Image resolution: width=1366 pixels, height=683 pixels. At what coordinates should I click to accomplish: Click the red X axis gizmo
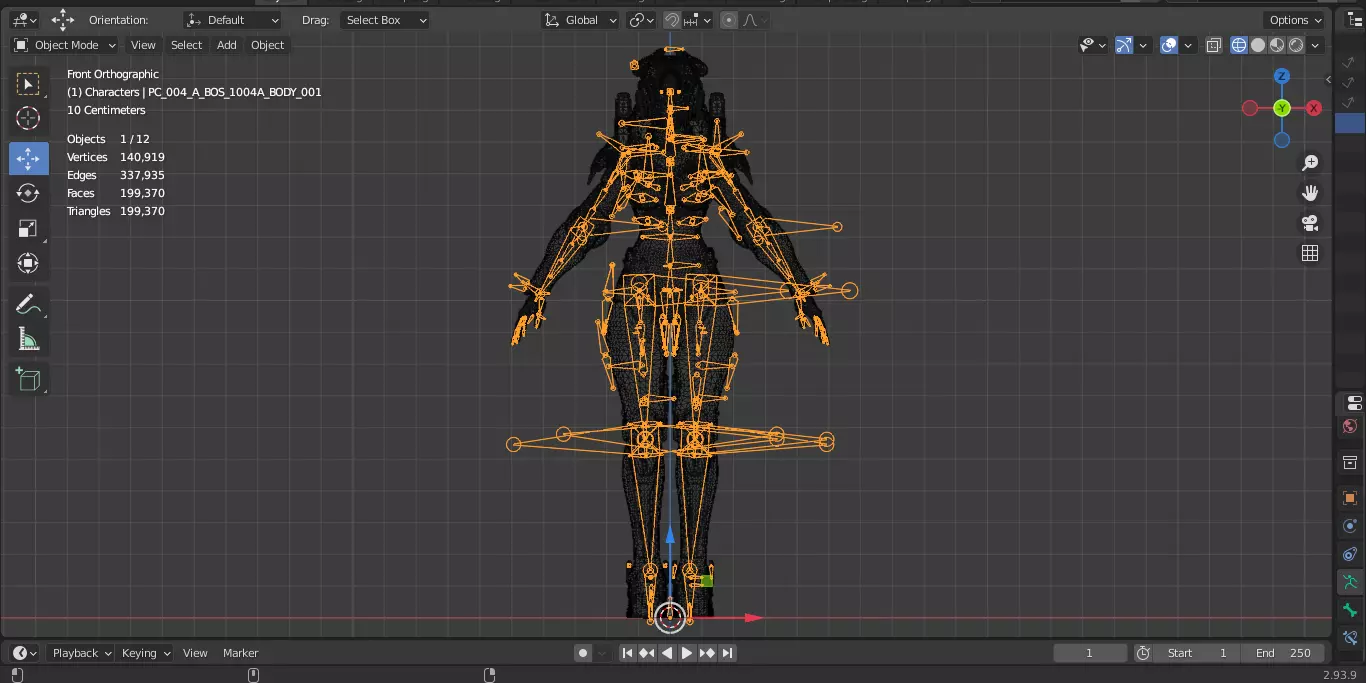(x=1314, y=108)
